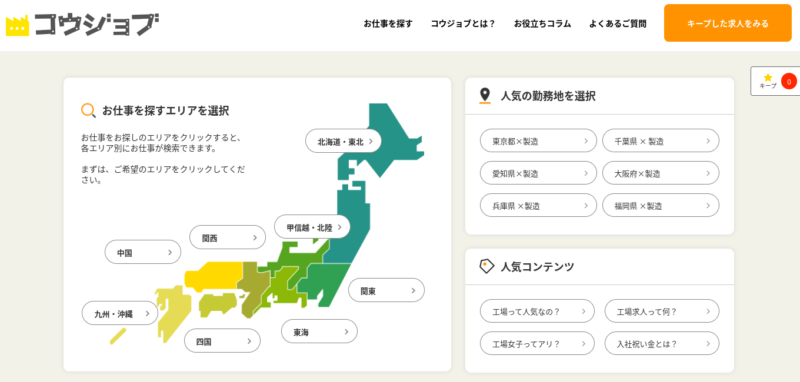Image resolution: width=800 pixels, height=382 pixels.
Task: Click the map pin icon by 人気の勤務地
Action: tap(485, 95)
